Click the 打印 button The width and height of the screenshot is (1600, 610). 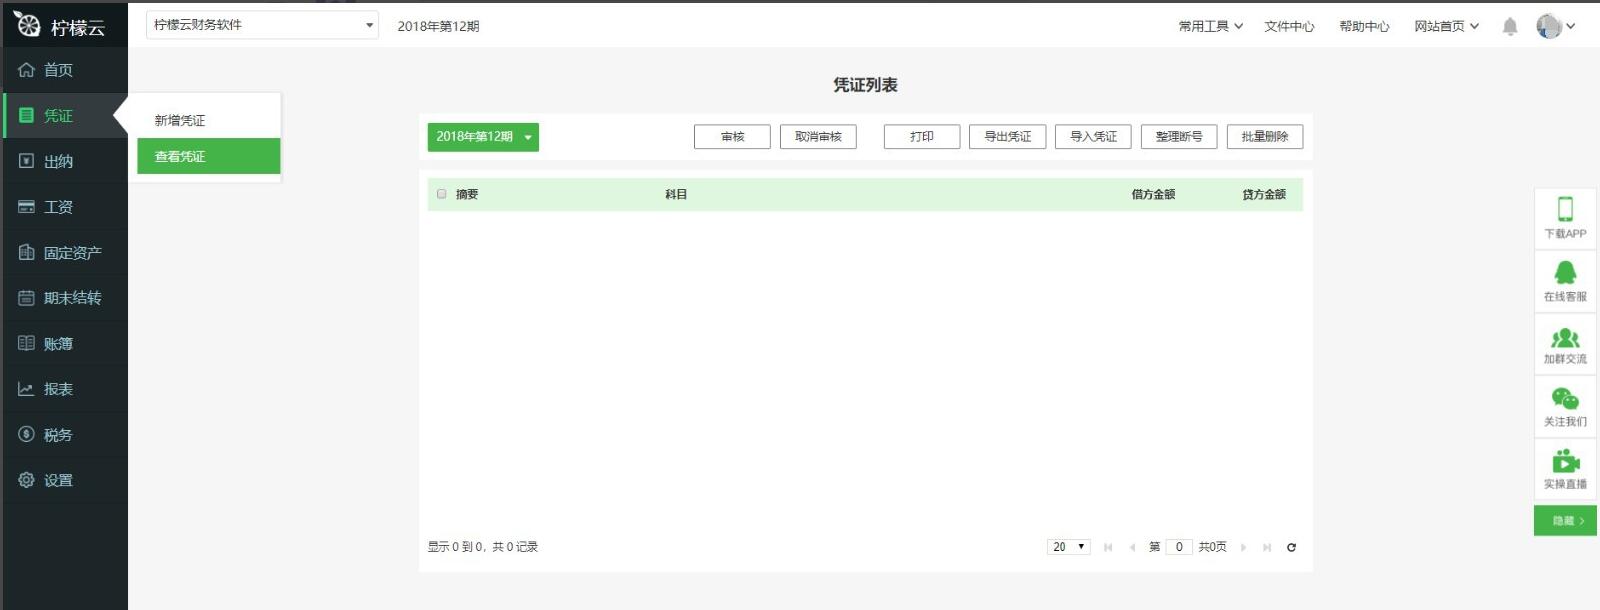[922, 137]
